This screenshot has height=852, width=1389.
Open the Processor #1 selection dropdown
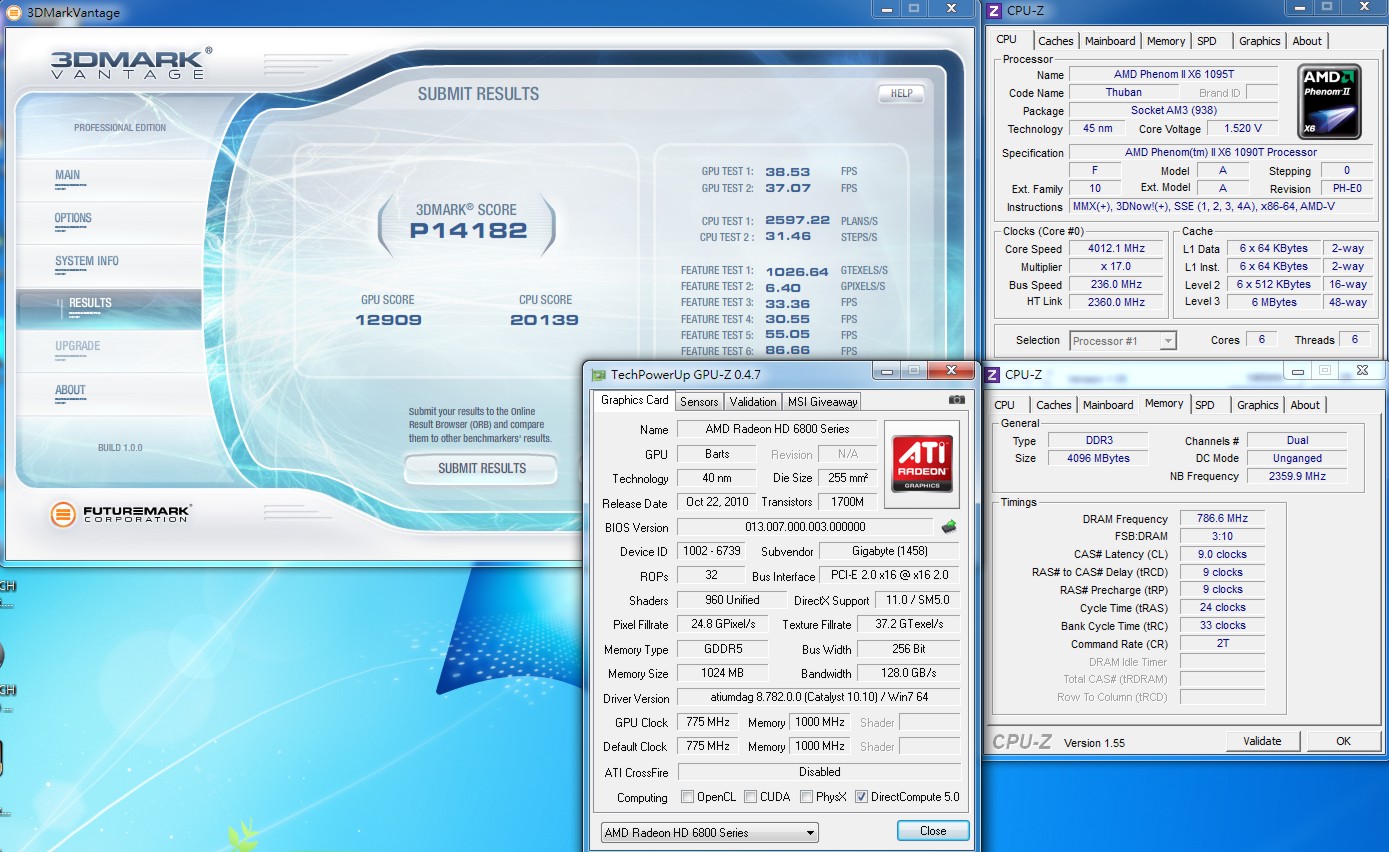tap(1123, 341)
